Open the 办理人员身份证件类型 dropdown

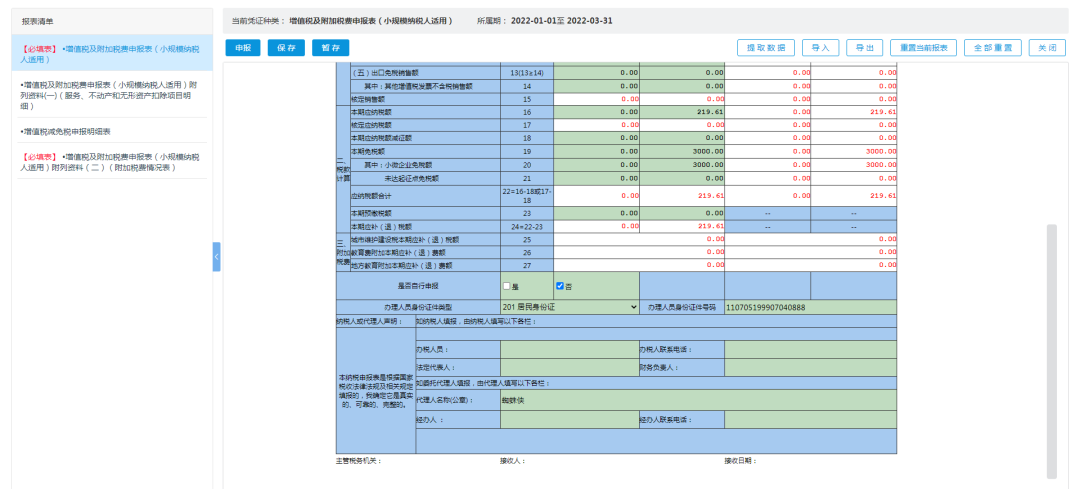pos(570,306)
